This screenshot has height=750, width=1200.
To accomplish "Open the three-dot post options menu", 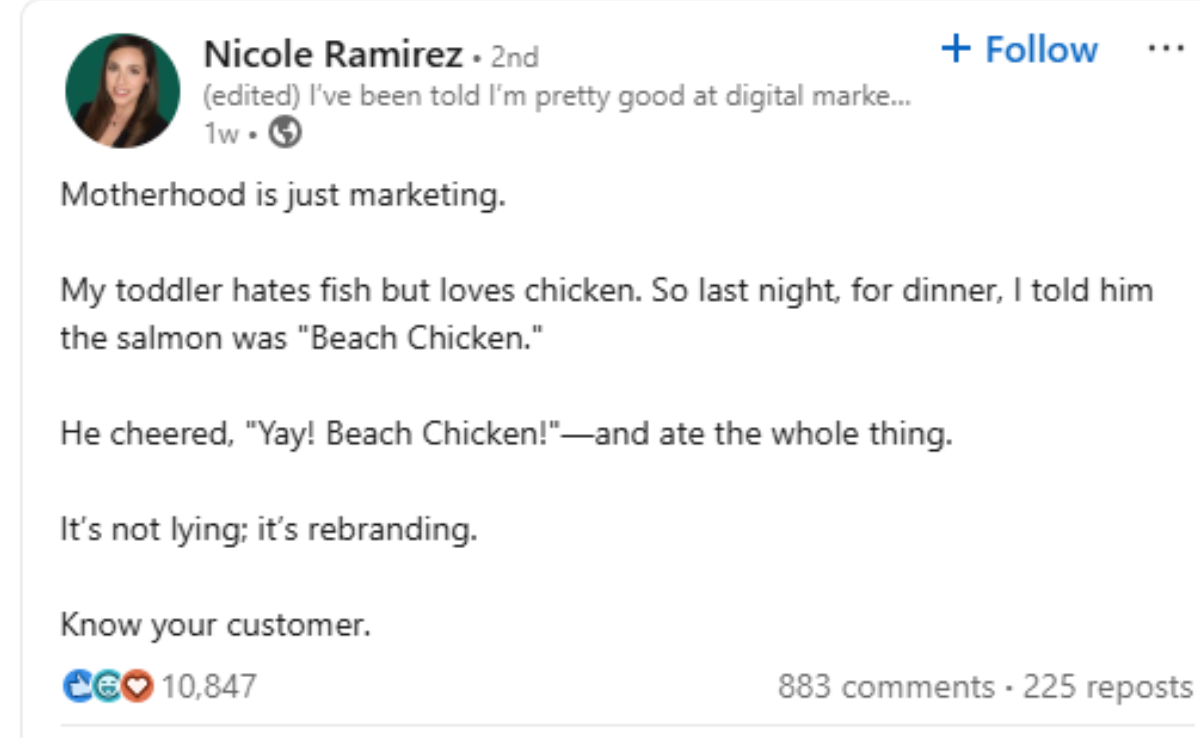I will (x=1166, y=49).
